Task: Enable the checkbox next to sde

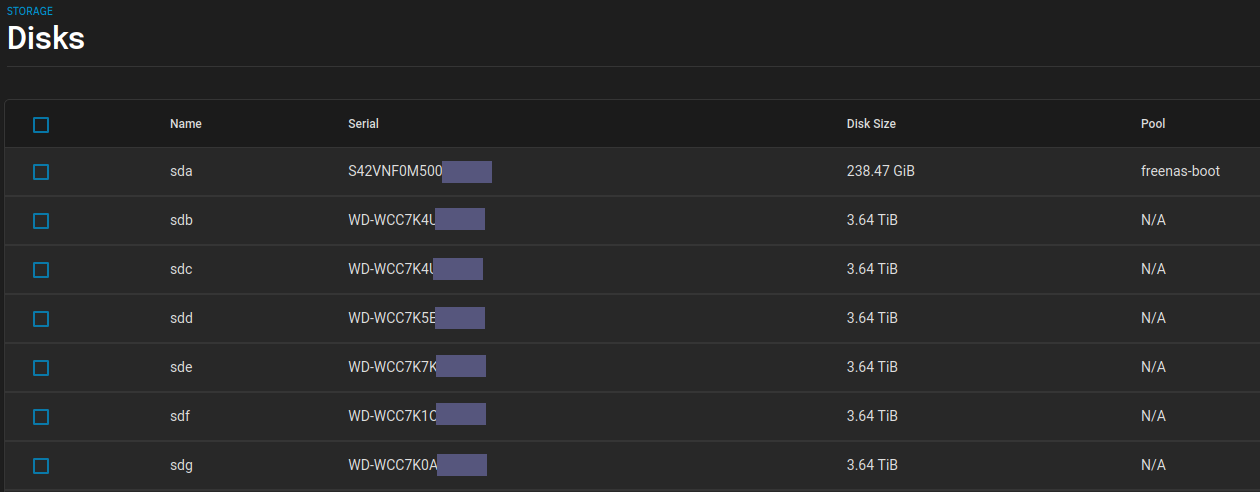Action: (41, 368)
